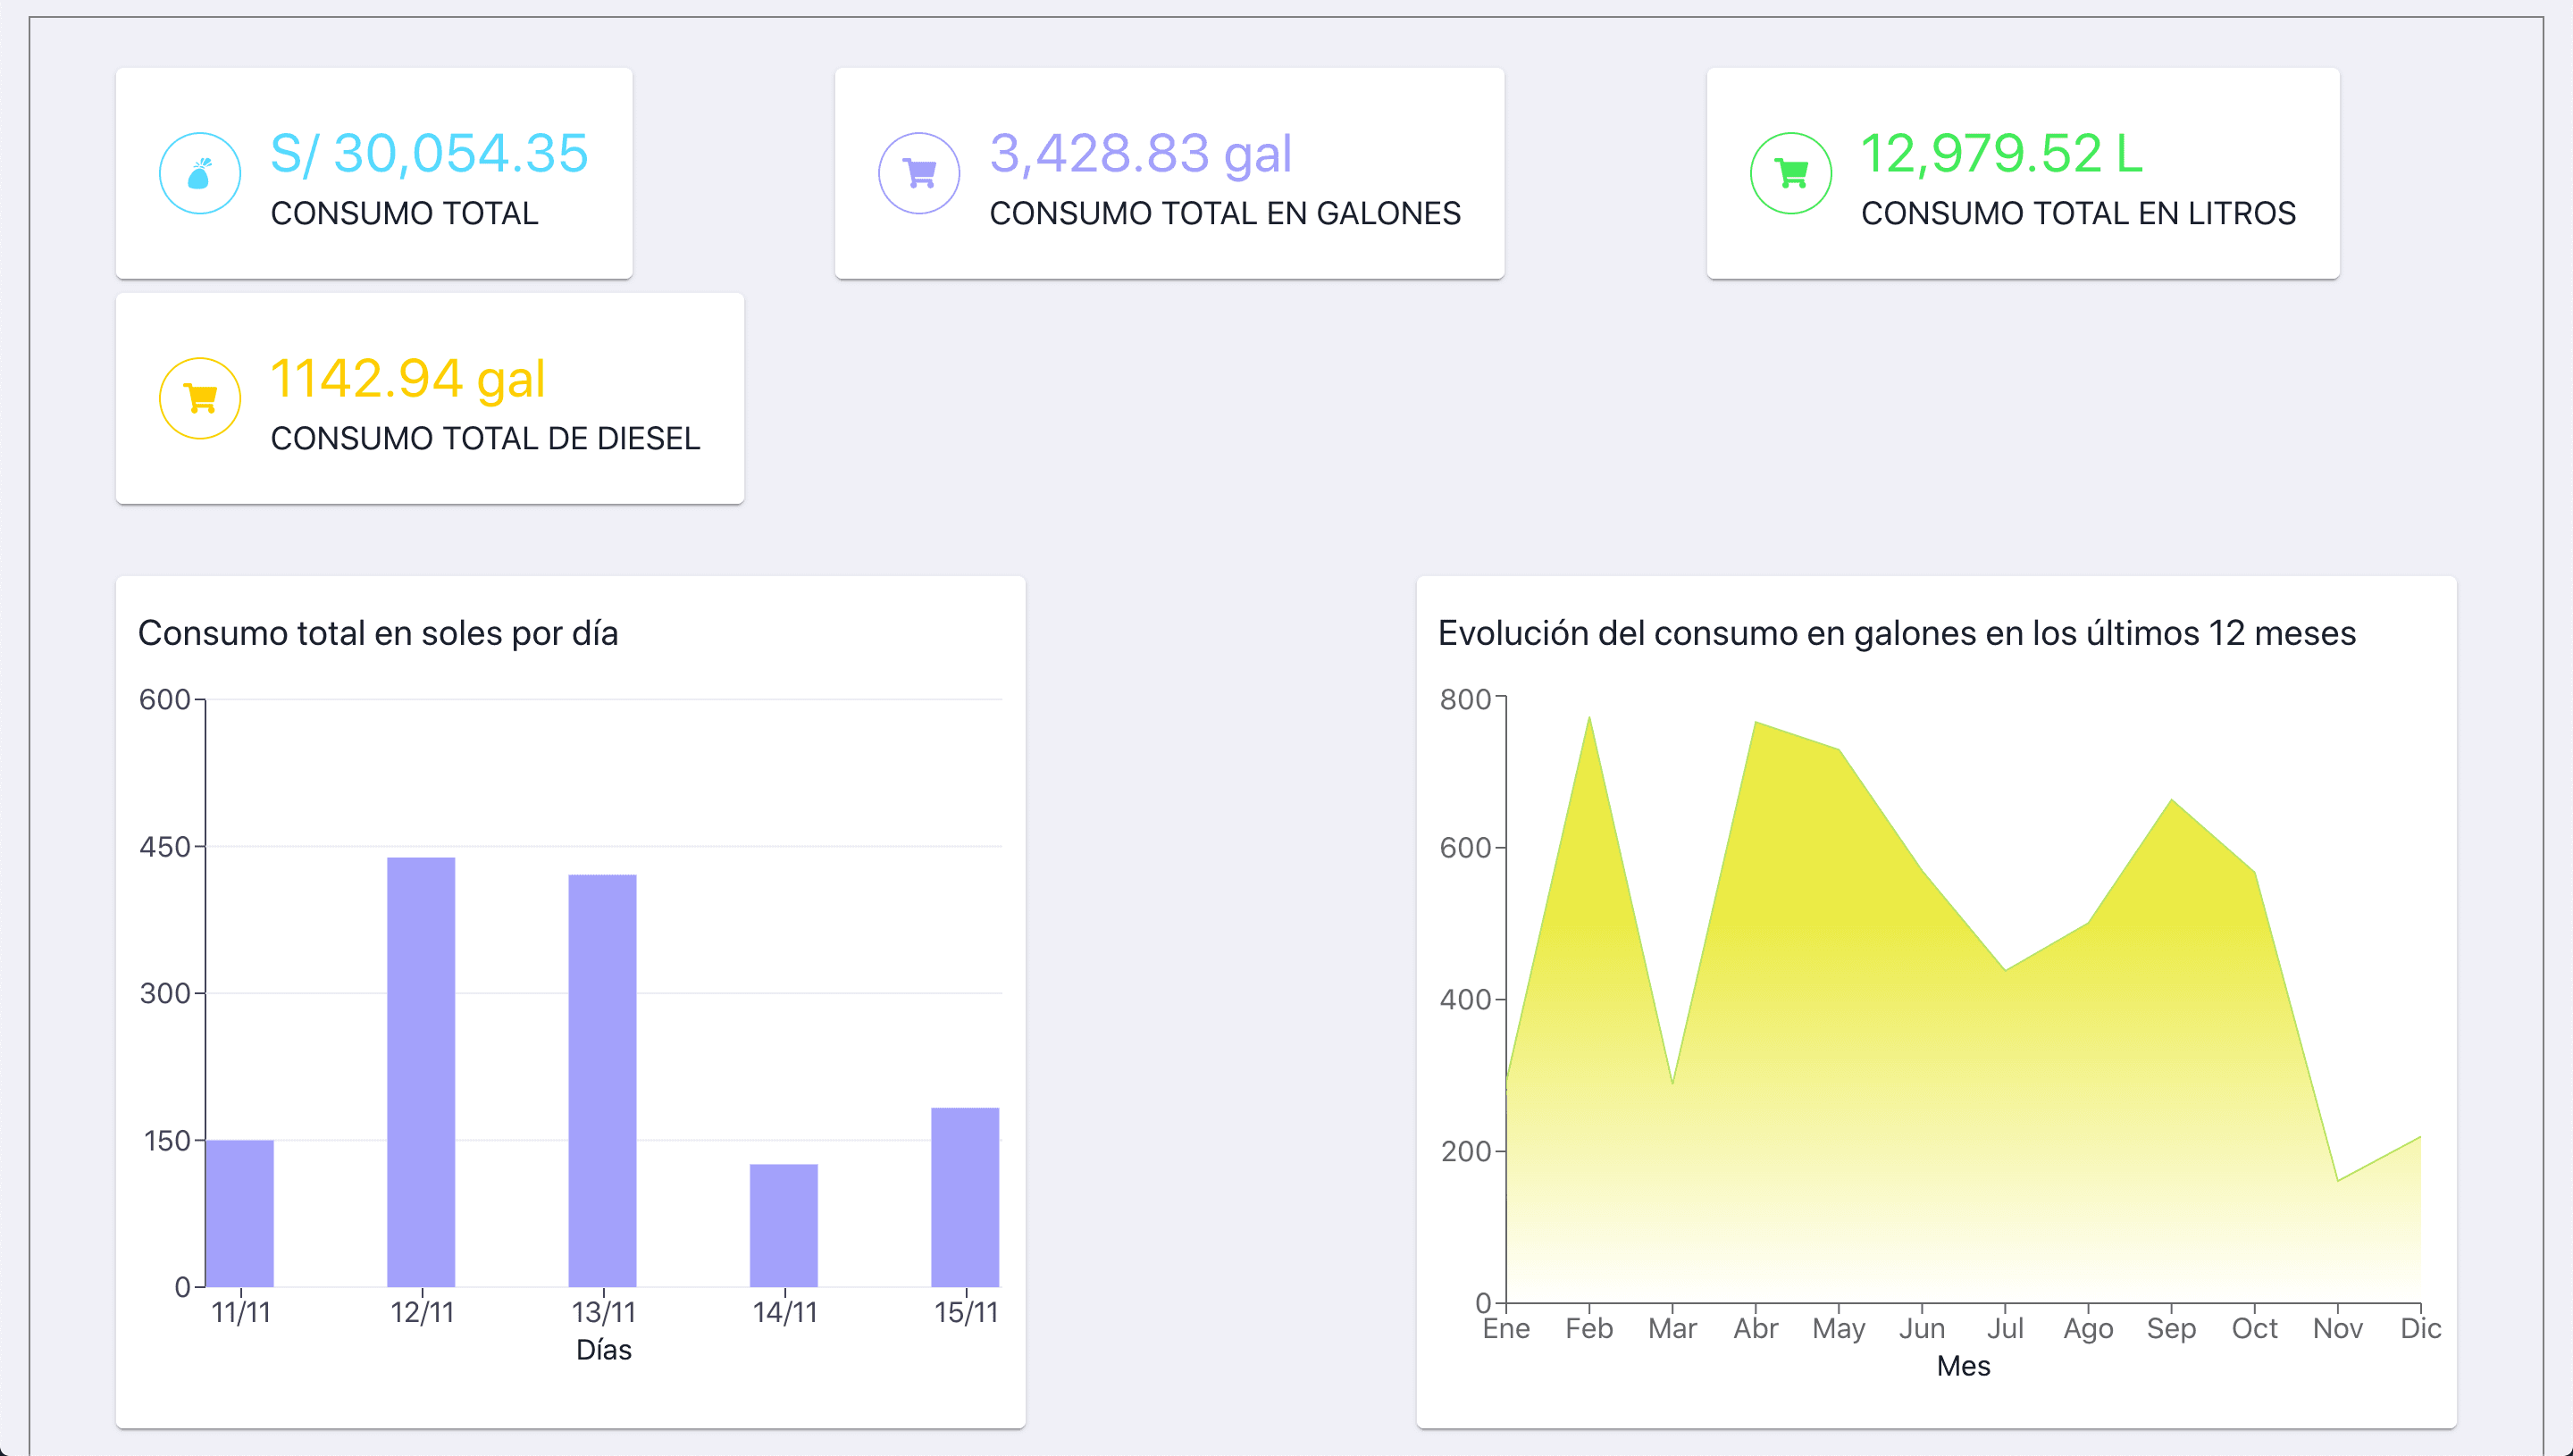Click the 'Oct' month axis label

pos(2255,1328)
